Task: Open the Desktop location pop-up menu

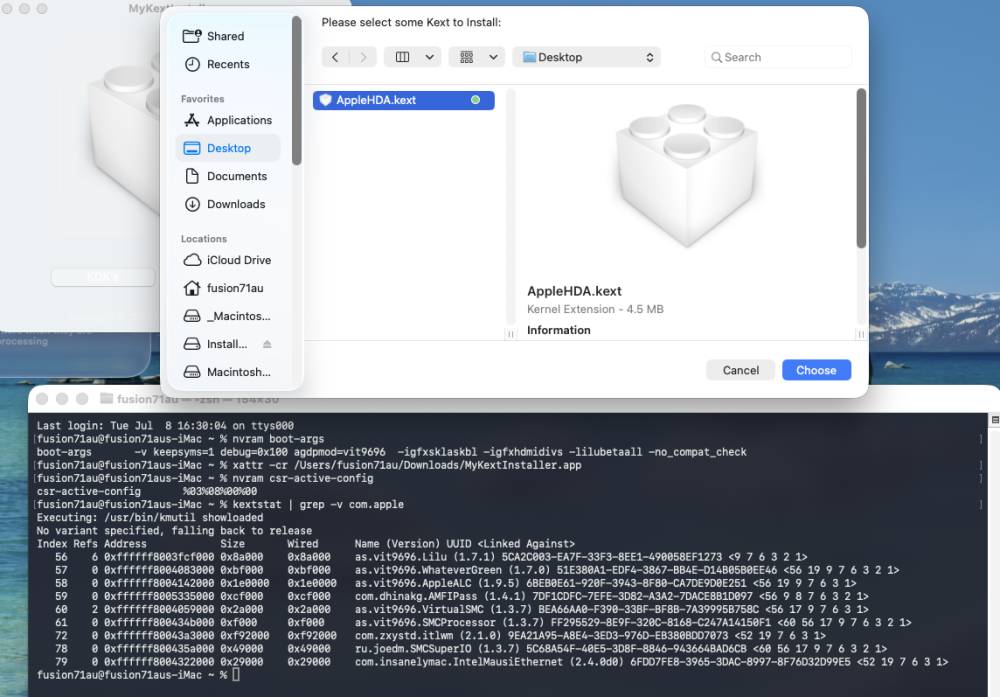Action: coord(586,57)
